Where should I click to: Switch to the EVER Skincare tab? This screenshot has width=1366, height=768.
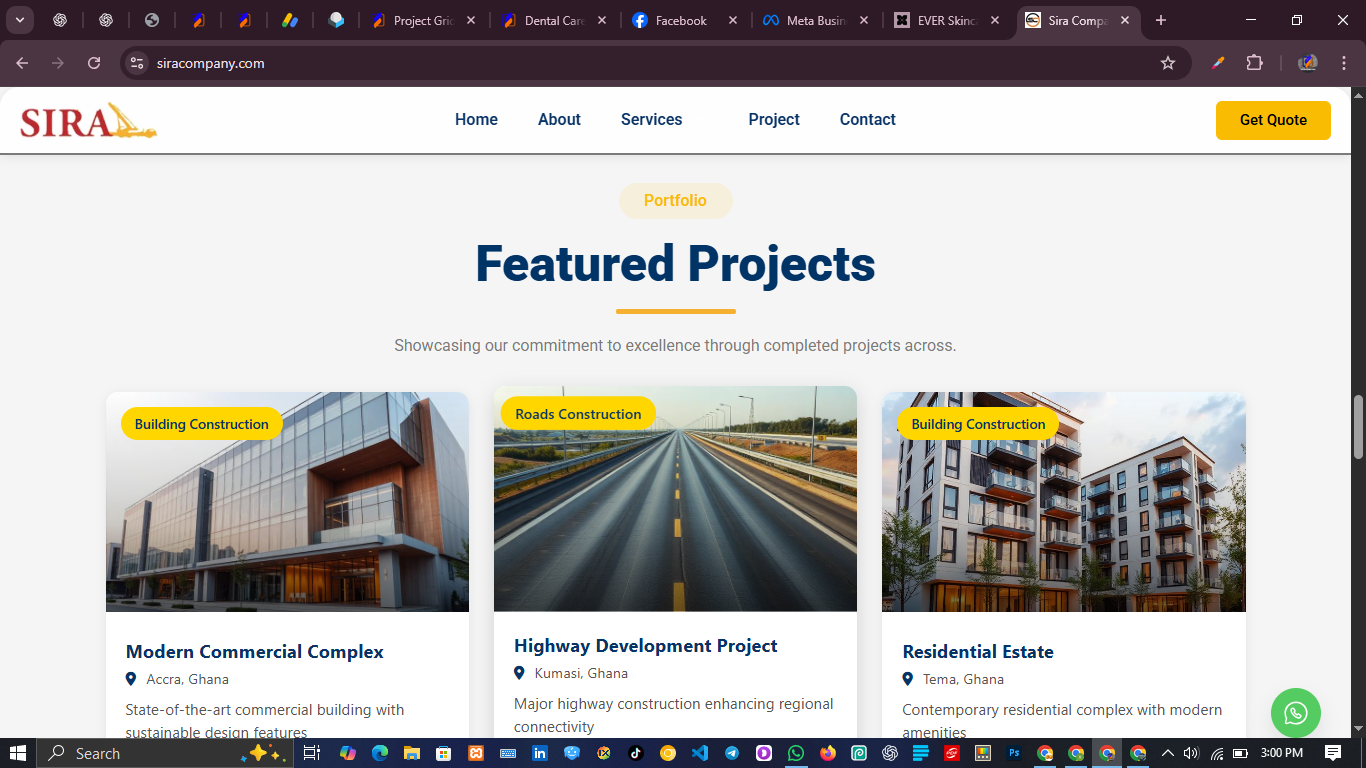(945, 19)
